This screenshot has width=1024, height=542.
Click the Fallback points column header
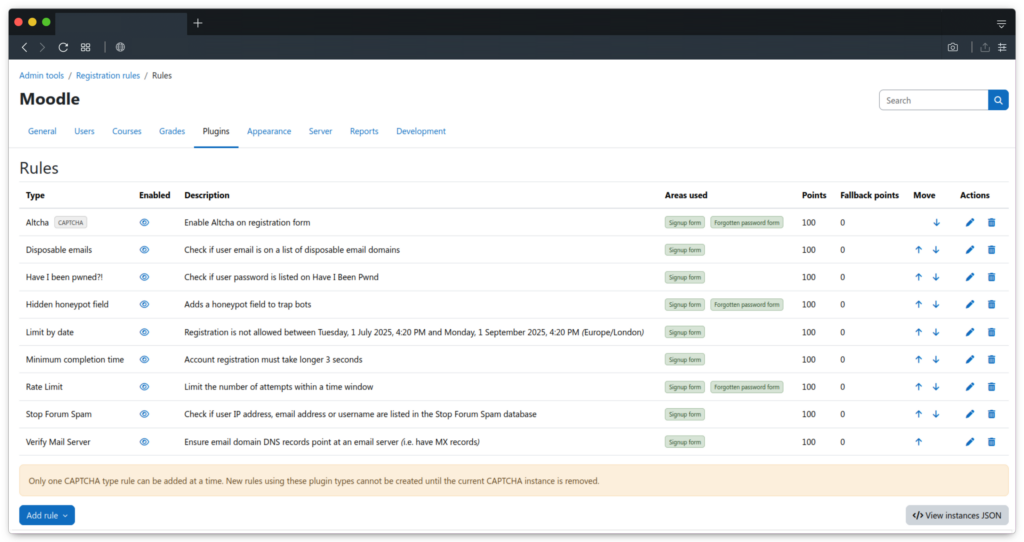click(x=869, y=195)
